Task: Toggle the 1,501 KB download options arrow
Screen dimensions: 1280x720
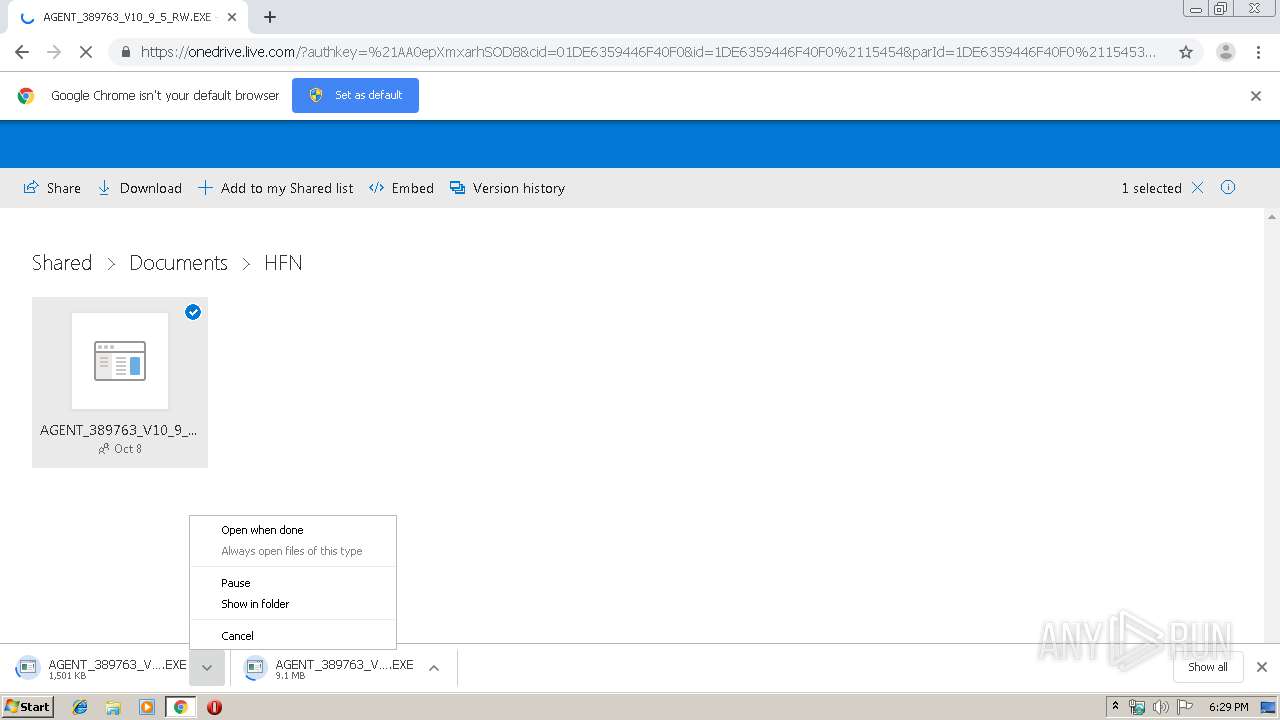Action: (x=207, y=668)
